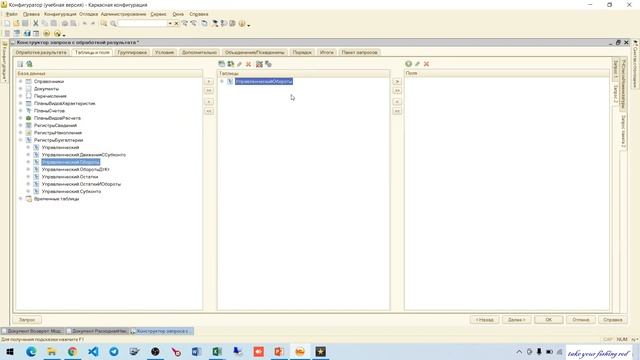Switch to the Обработка результата tab
Screen dimensions: 640x360
41,53
